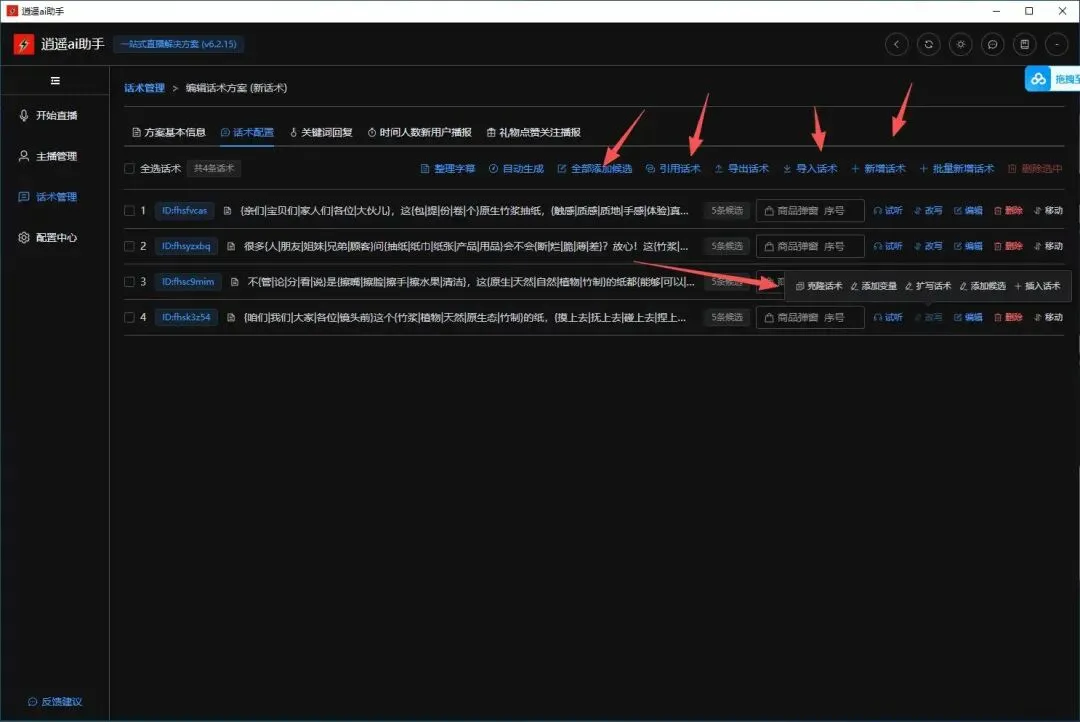Click the ID:fhsfvcas tag
The width and height of the screenshot is (1080, 722).
185,210
